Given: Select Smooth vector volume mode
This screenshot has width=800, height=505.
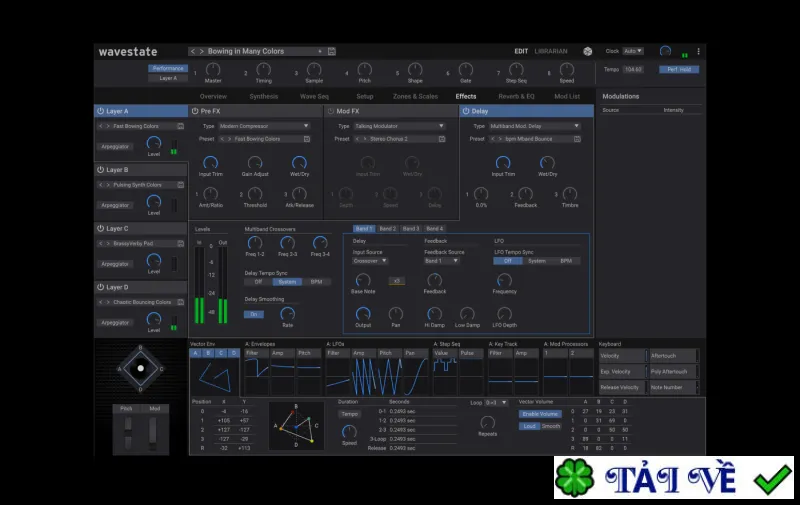Looking at the screenshot, I should pos(551,426).
